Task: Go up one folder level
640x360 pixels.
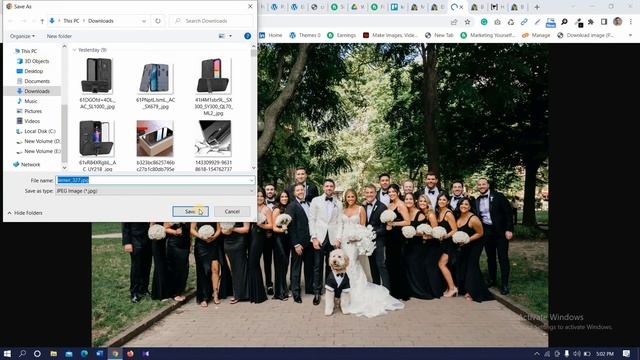Action: point(42,21)
